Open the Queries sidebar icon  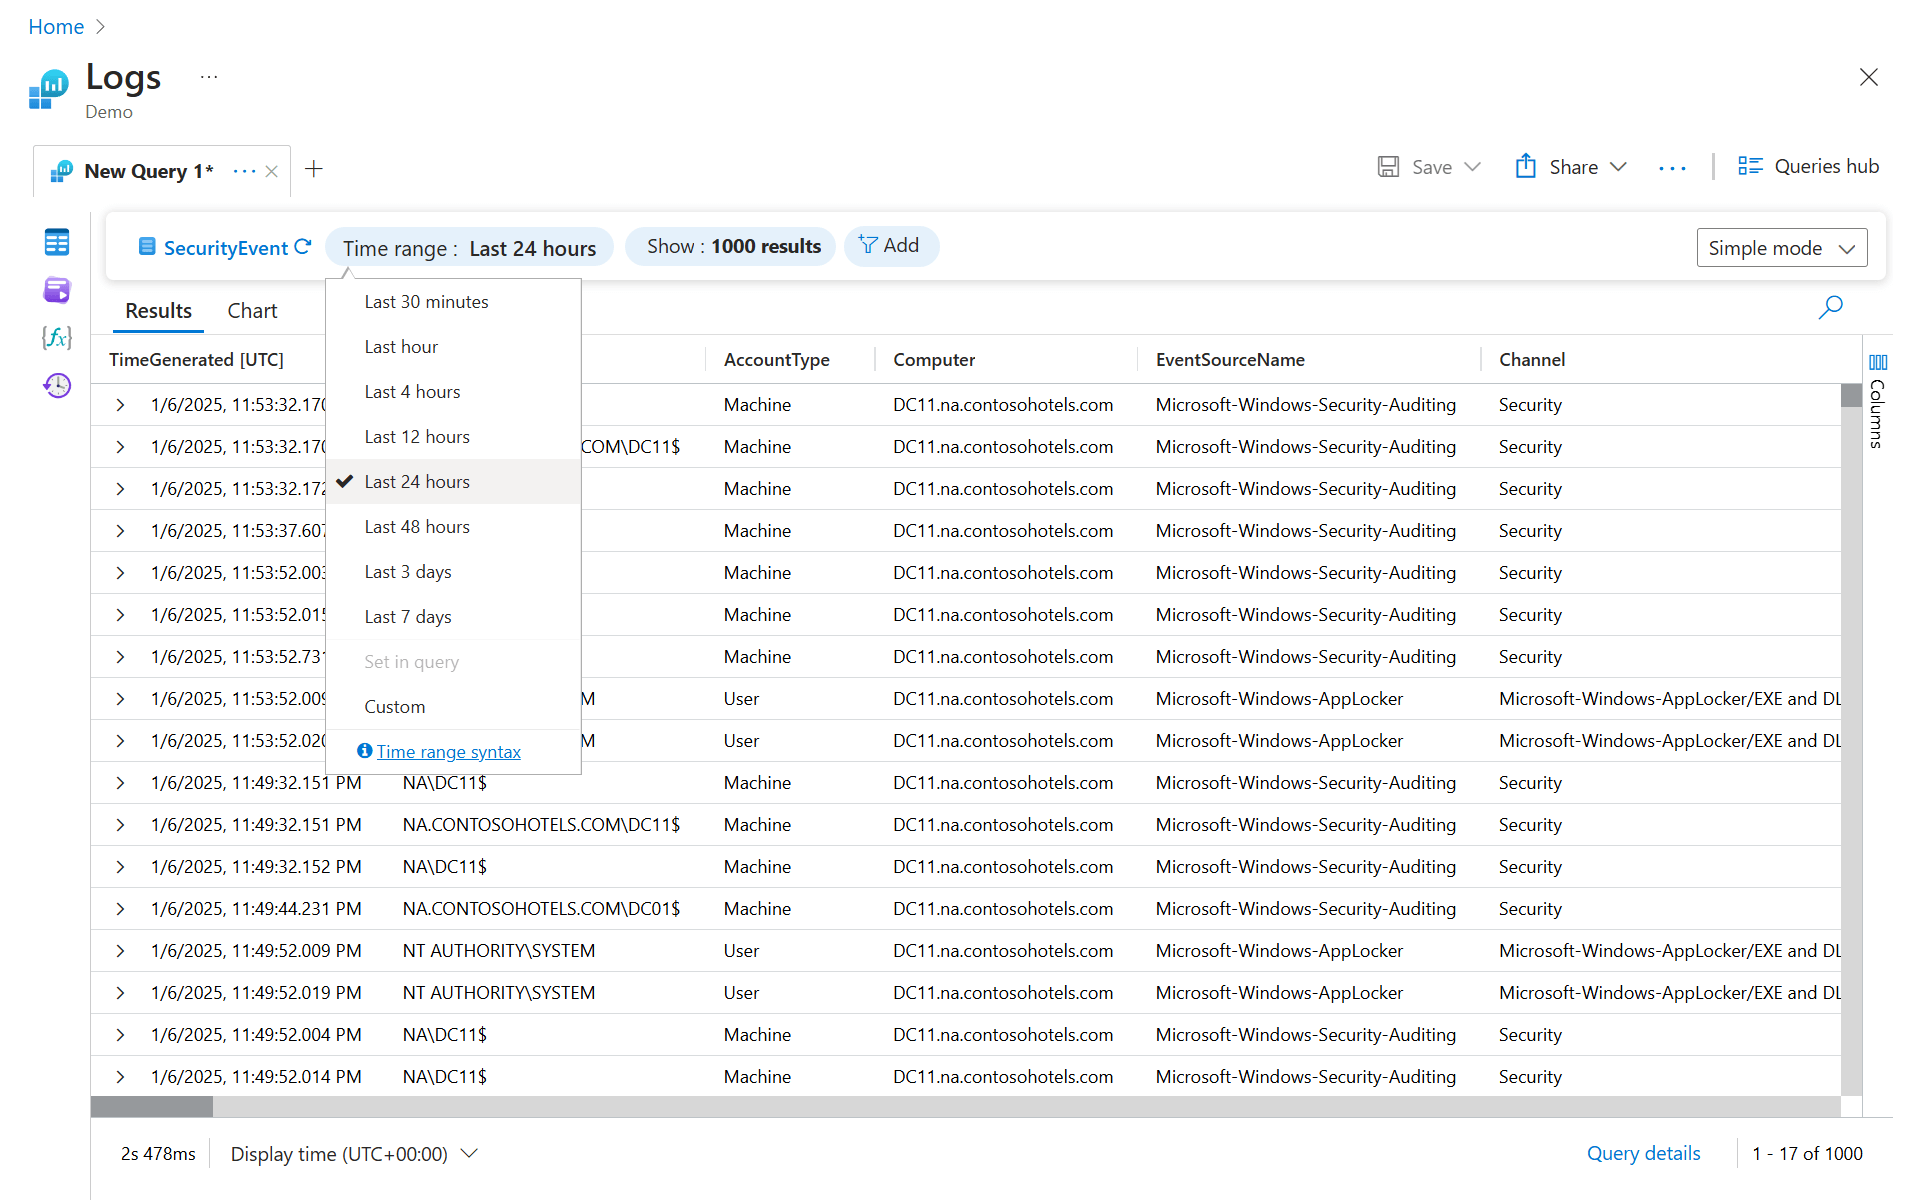57,290
